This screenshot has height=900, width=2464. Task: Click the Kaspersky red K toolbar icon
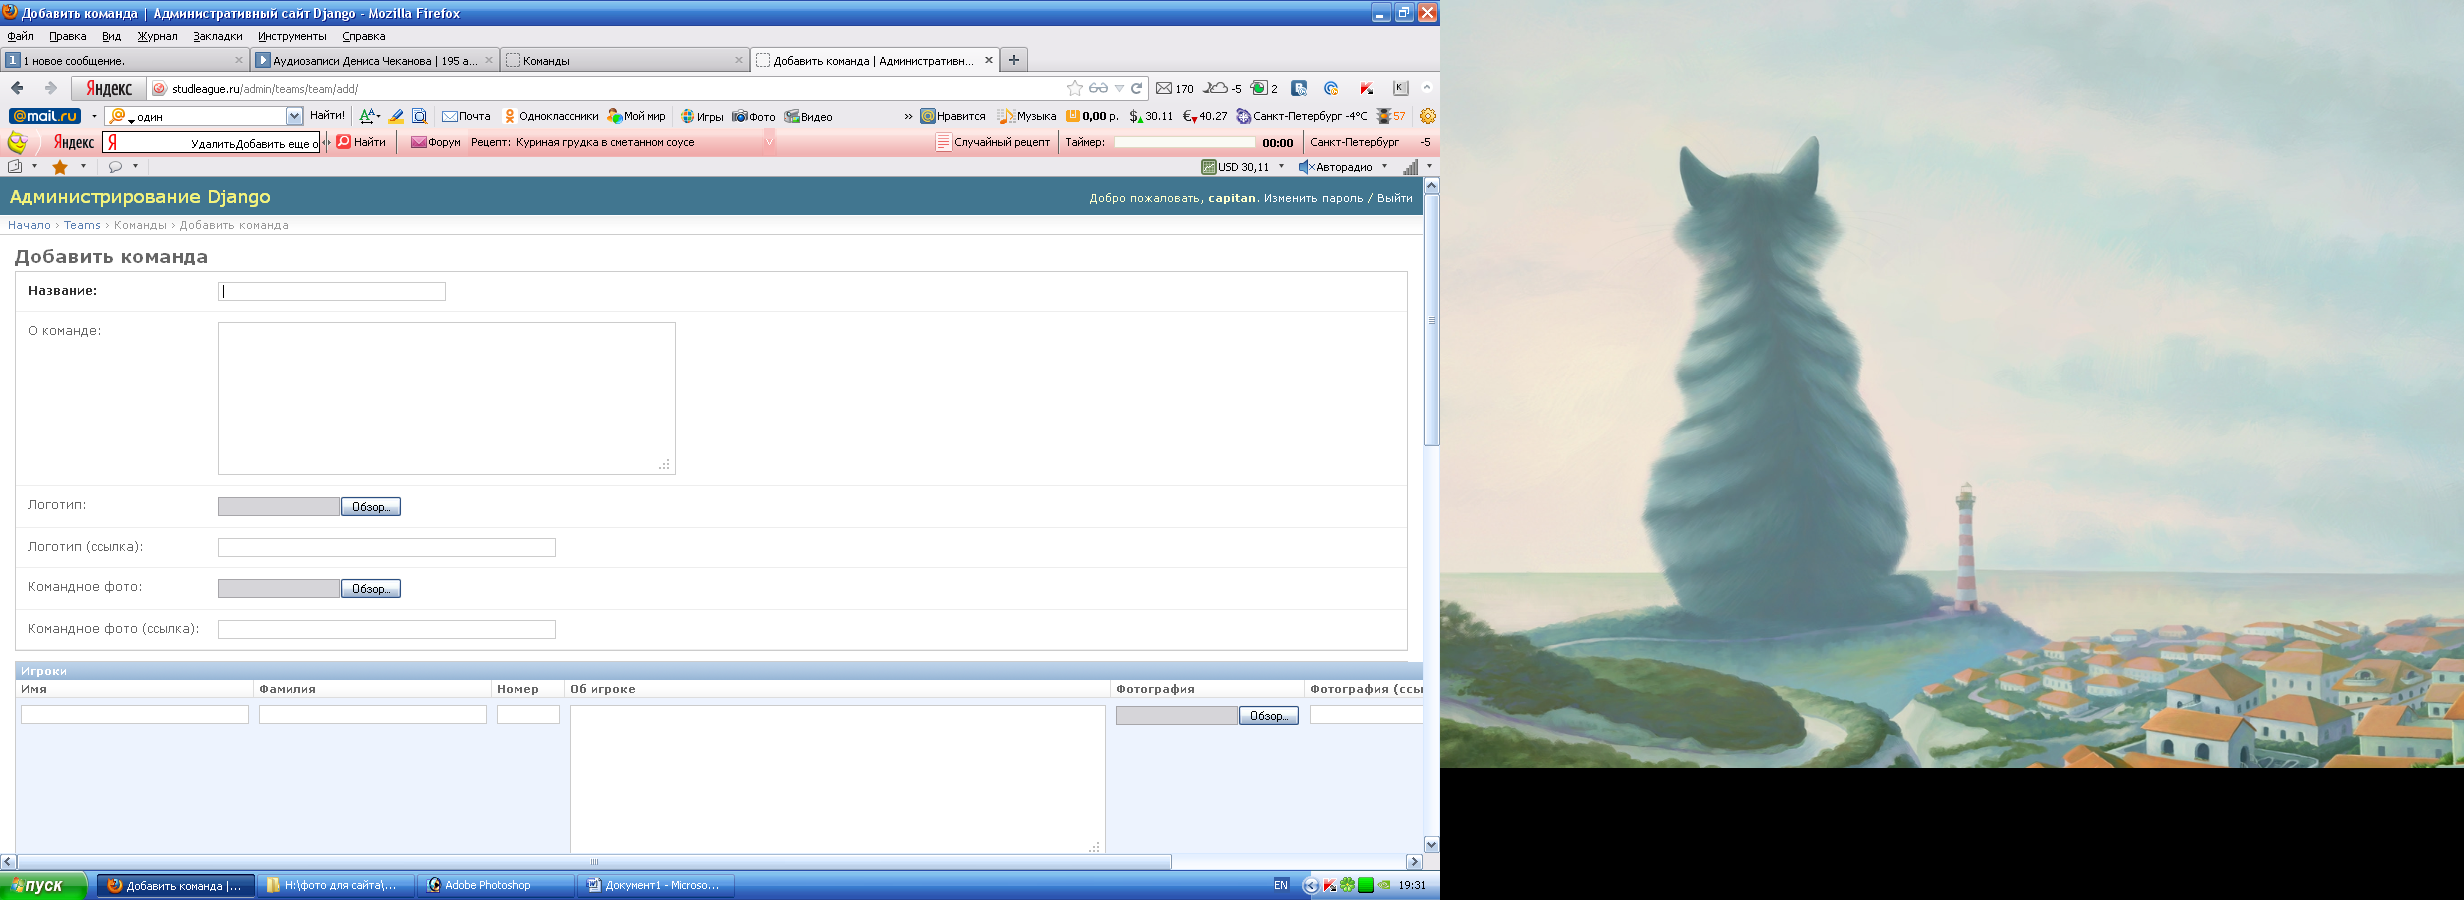(1366, 88)
